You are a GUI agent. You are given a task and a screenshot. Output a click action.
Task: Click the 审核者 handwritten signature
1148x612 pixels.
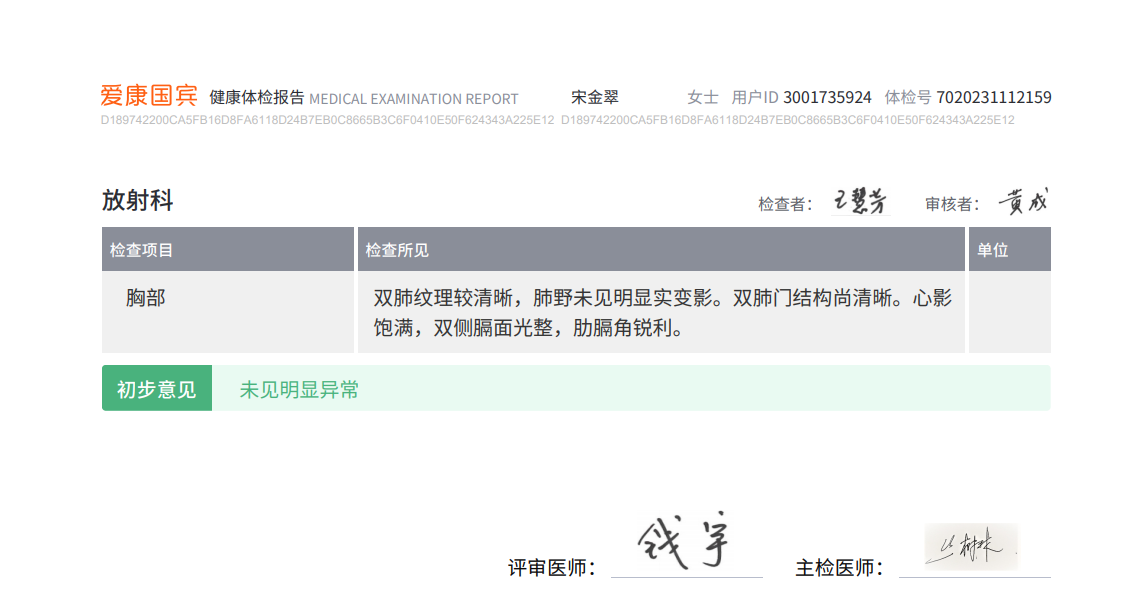pos(1024,201)
